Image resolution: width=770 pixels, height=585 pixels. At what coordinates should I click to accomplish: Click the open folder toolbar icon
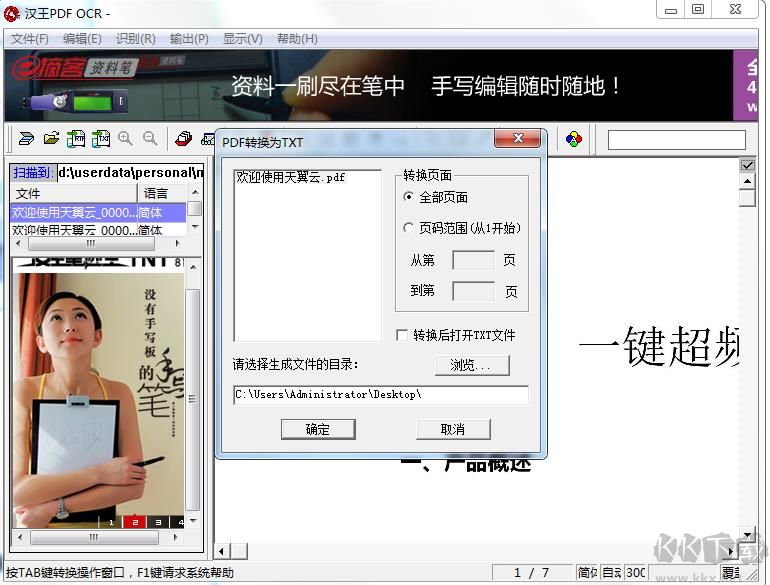pyautogui.click(x=51, y=139)
